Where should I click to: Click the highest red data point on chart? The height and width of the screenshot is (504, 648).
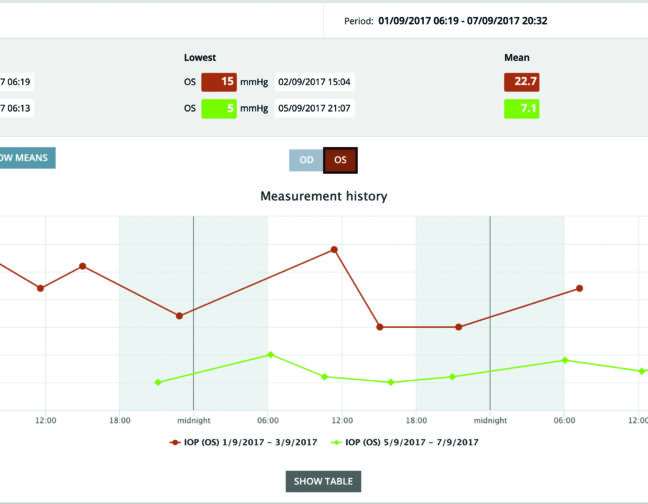[334, 250]
